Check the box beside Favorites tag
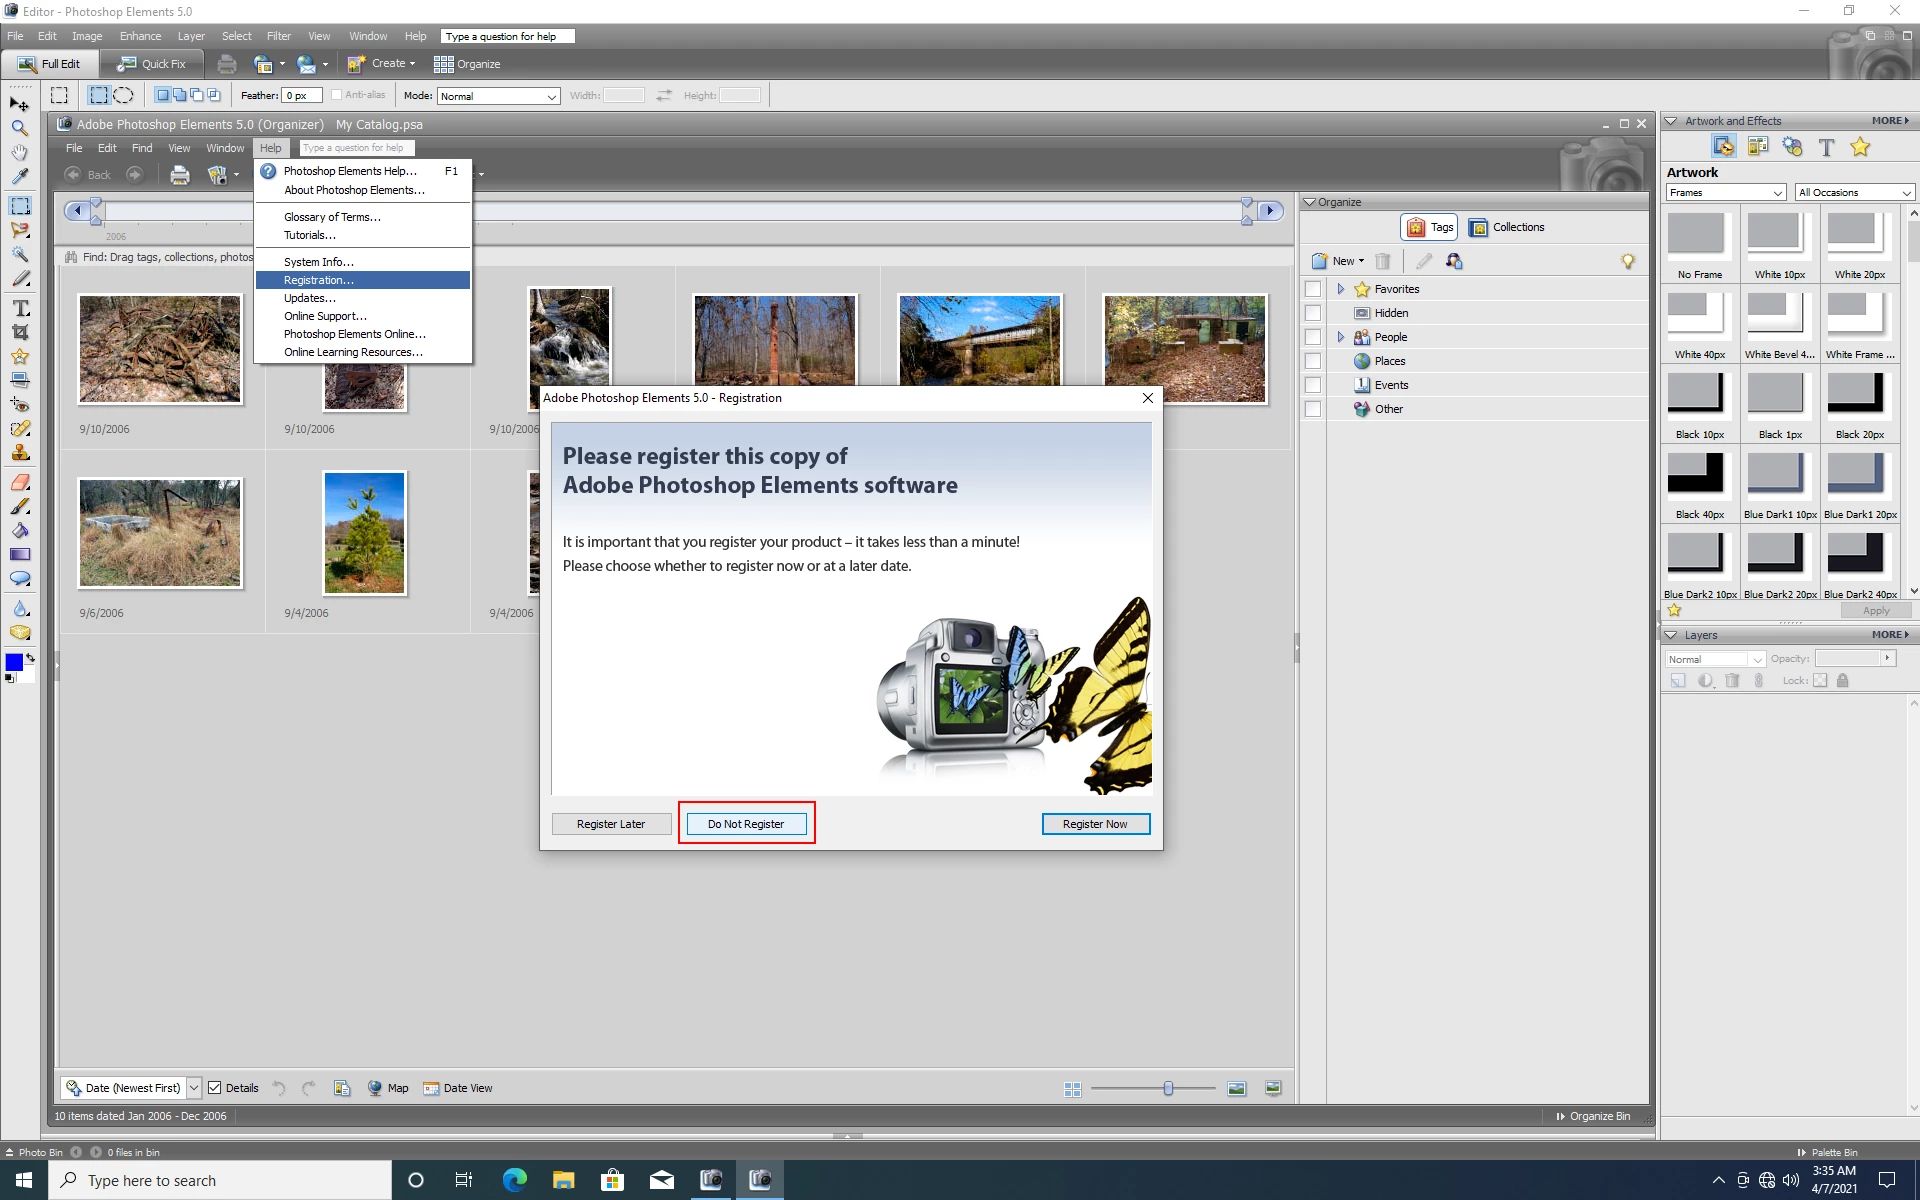The height and width of the screenshot is (1200, 1920). point(1313,289)
